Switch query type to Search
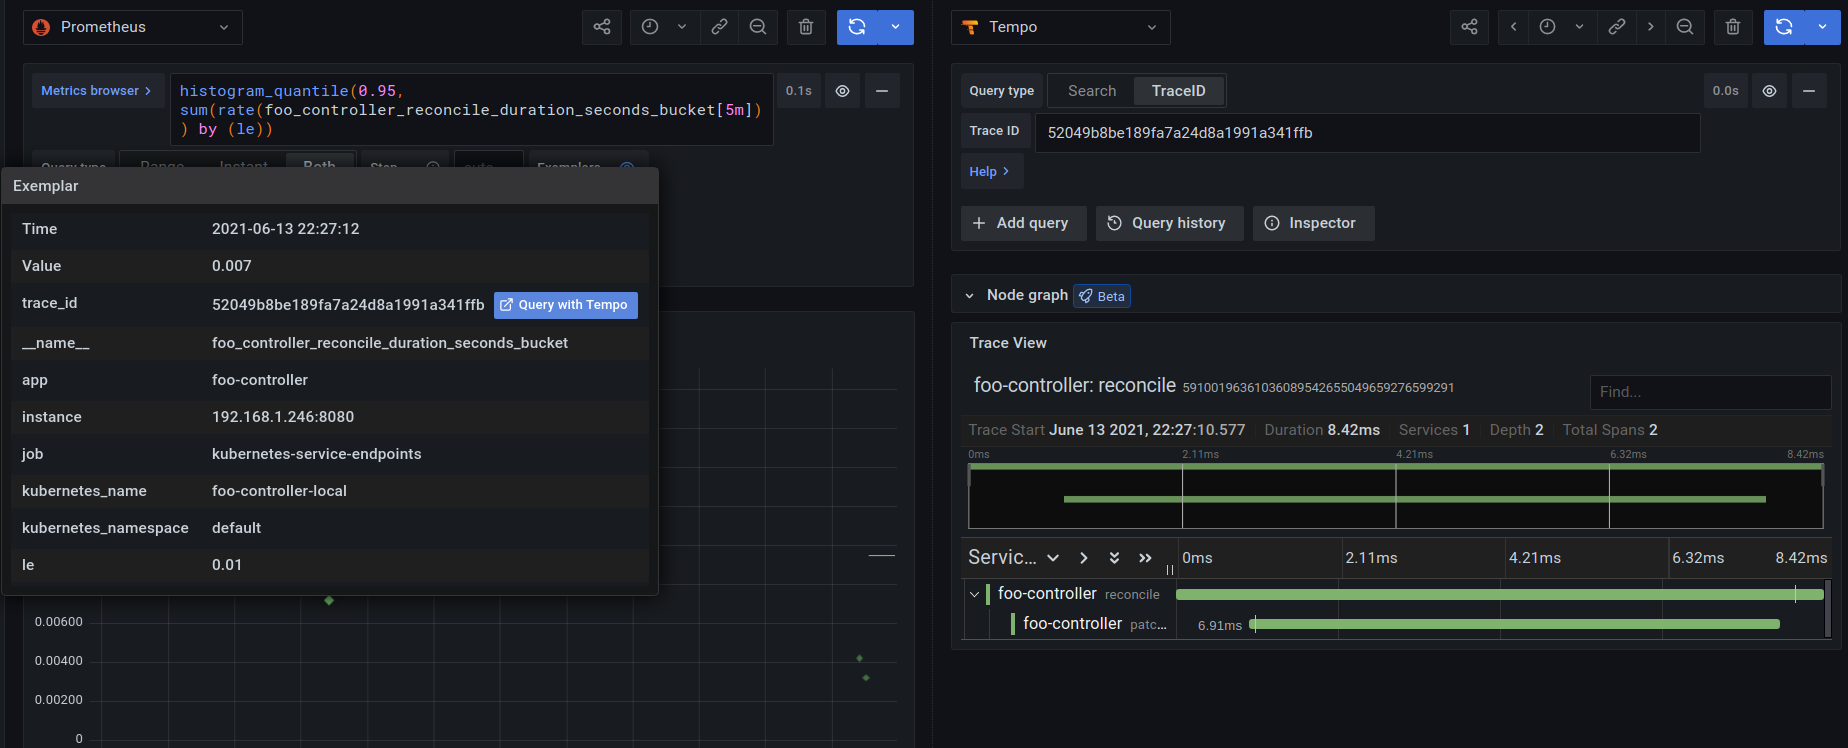1848x748 pixels. click(x=1092, y=91)
